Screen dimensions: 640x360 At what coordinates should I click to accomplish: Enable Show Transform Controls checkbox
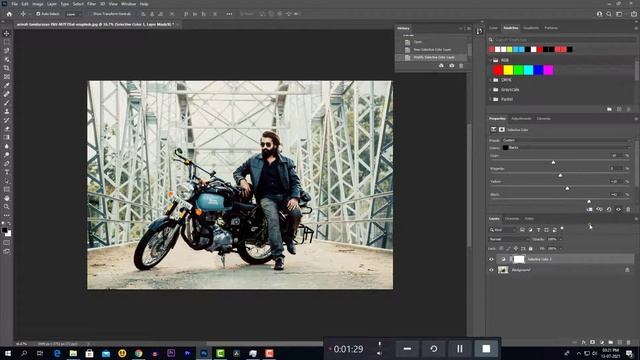coord(91,14)
